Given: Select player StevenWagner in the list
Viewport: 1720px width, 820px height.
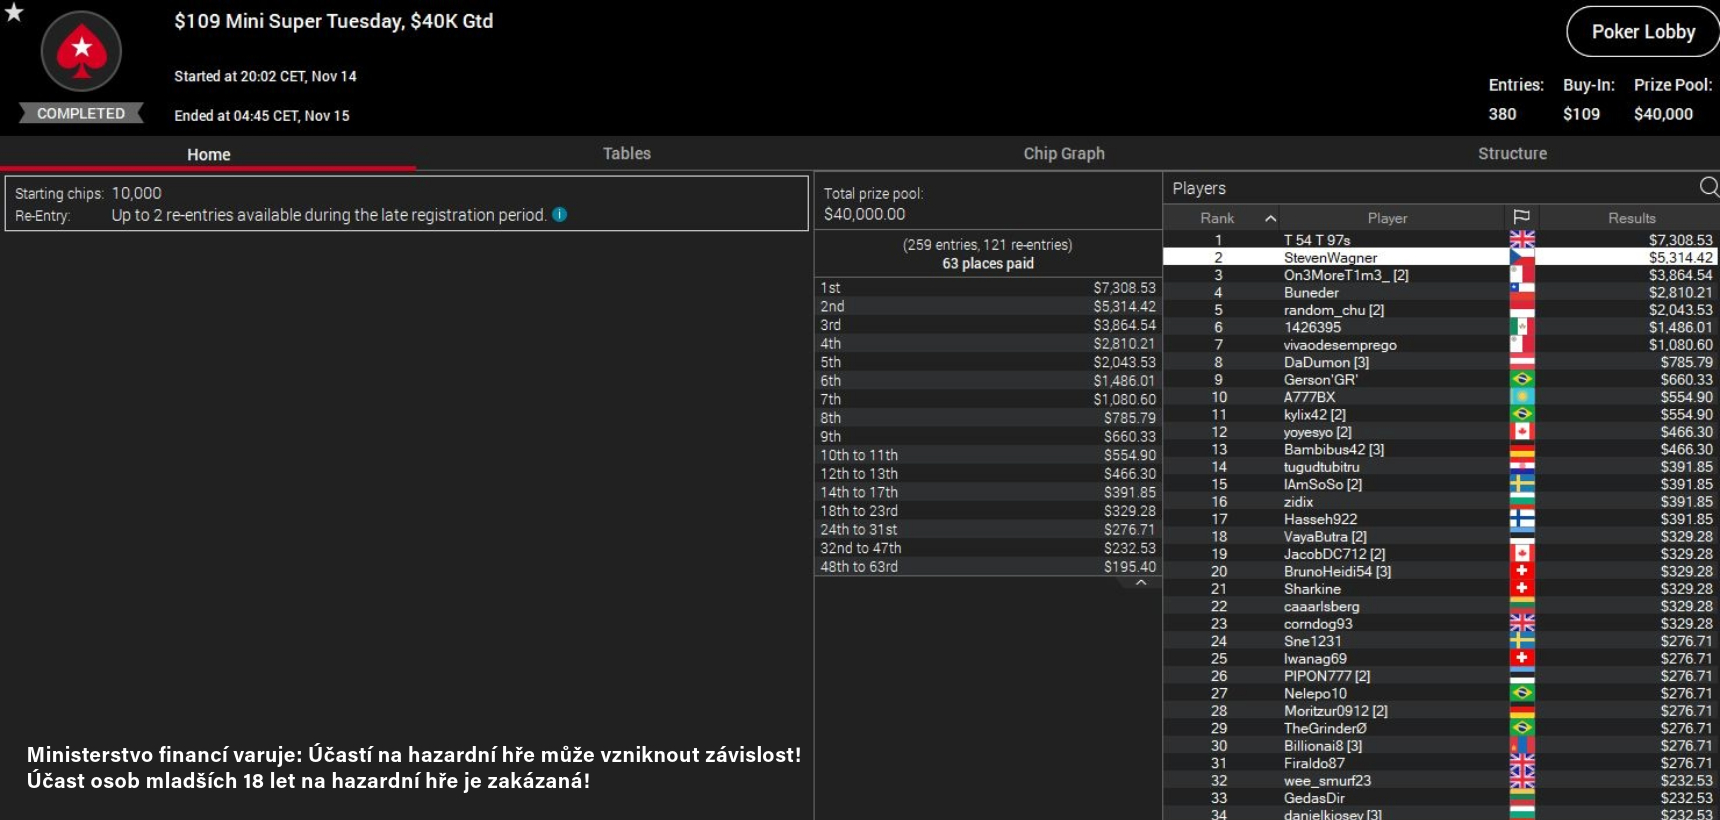Looking at the screenshot, I should point(1330,258).
